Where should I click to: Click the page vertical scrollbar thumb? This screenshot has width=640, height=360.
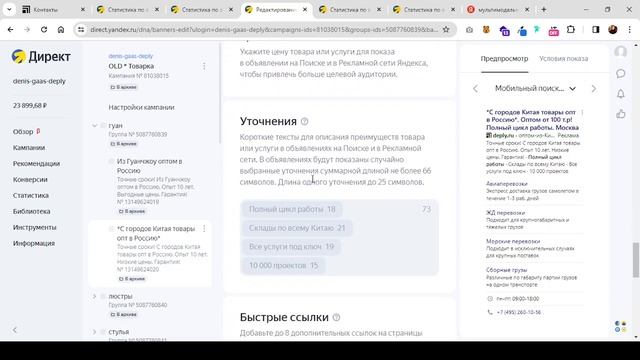tap(636, 260)
